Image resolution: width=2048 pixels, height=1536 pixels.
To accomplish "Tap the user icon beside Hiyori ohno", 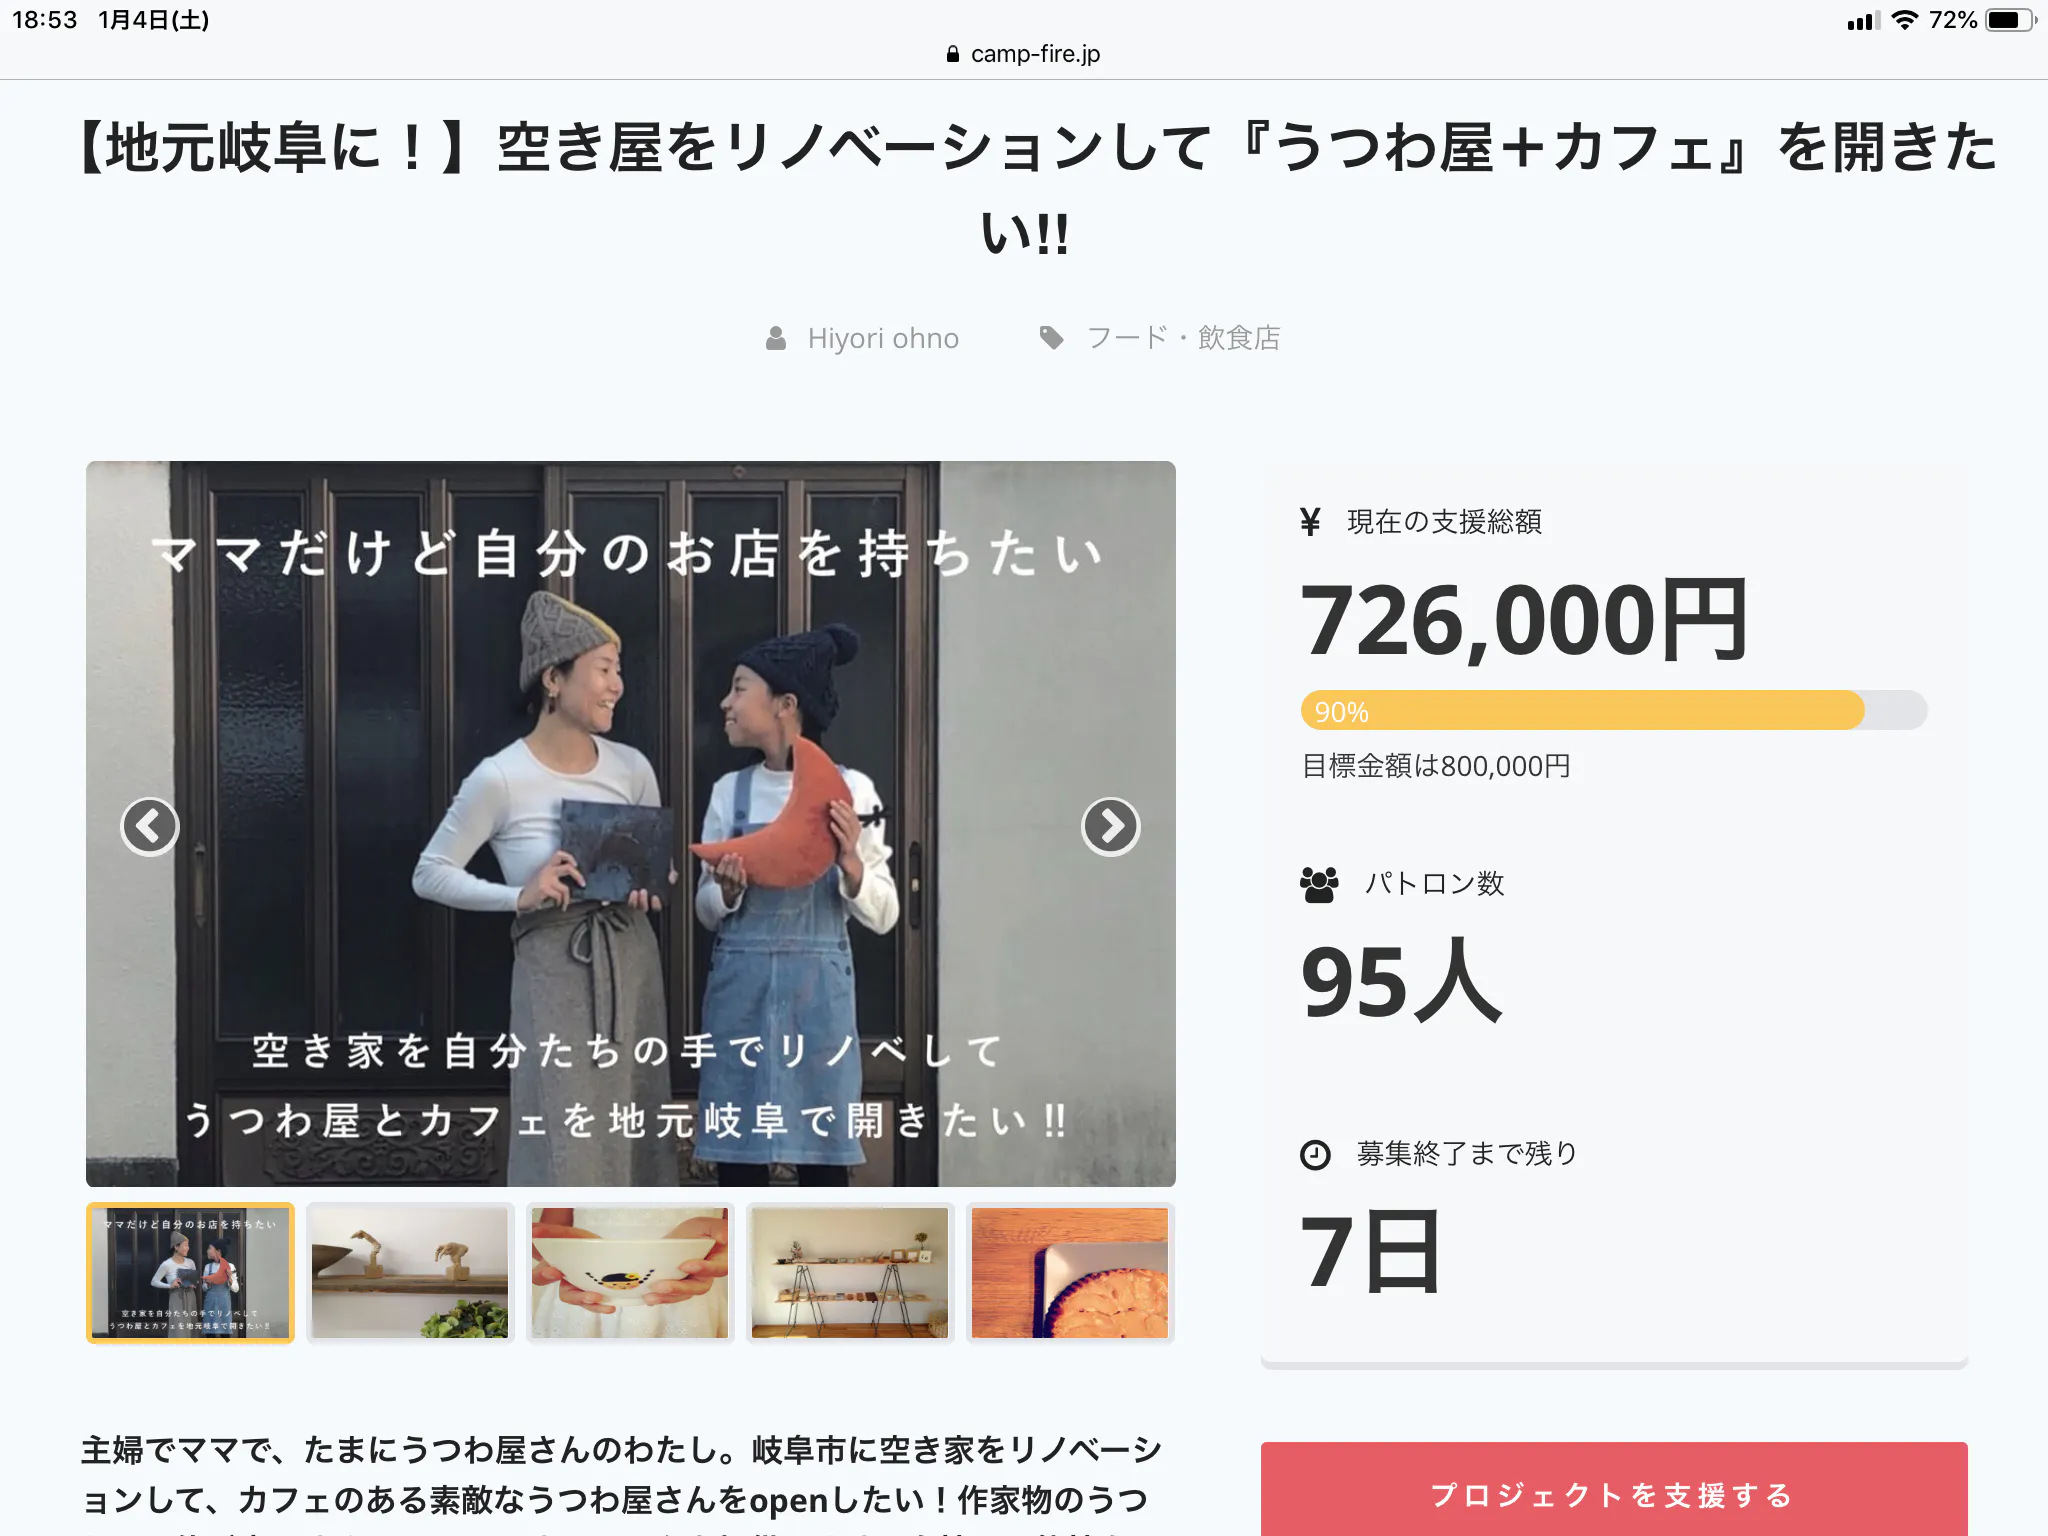I will [776, 339].
